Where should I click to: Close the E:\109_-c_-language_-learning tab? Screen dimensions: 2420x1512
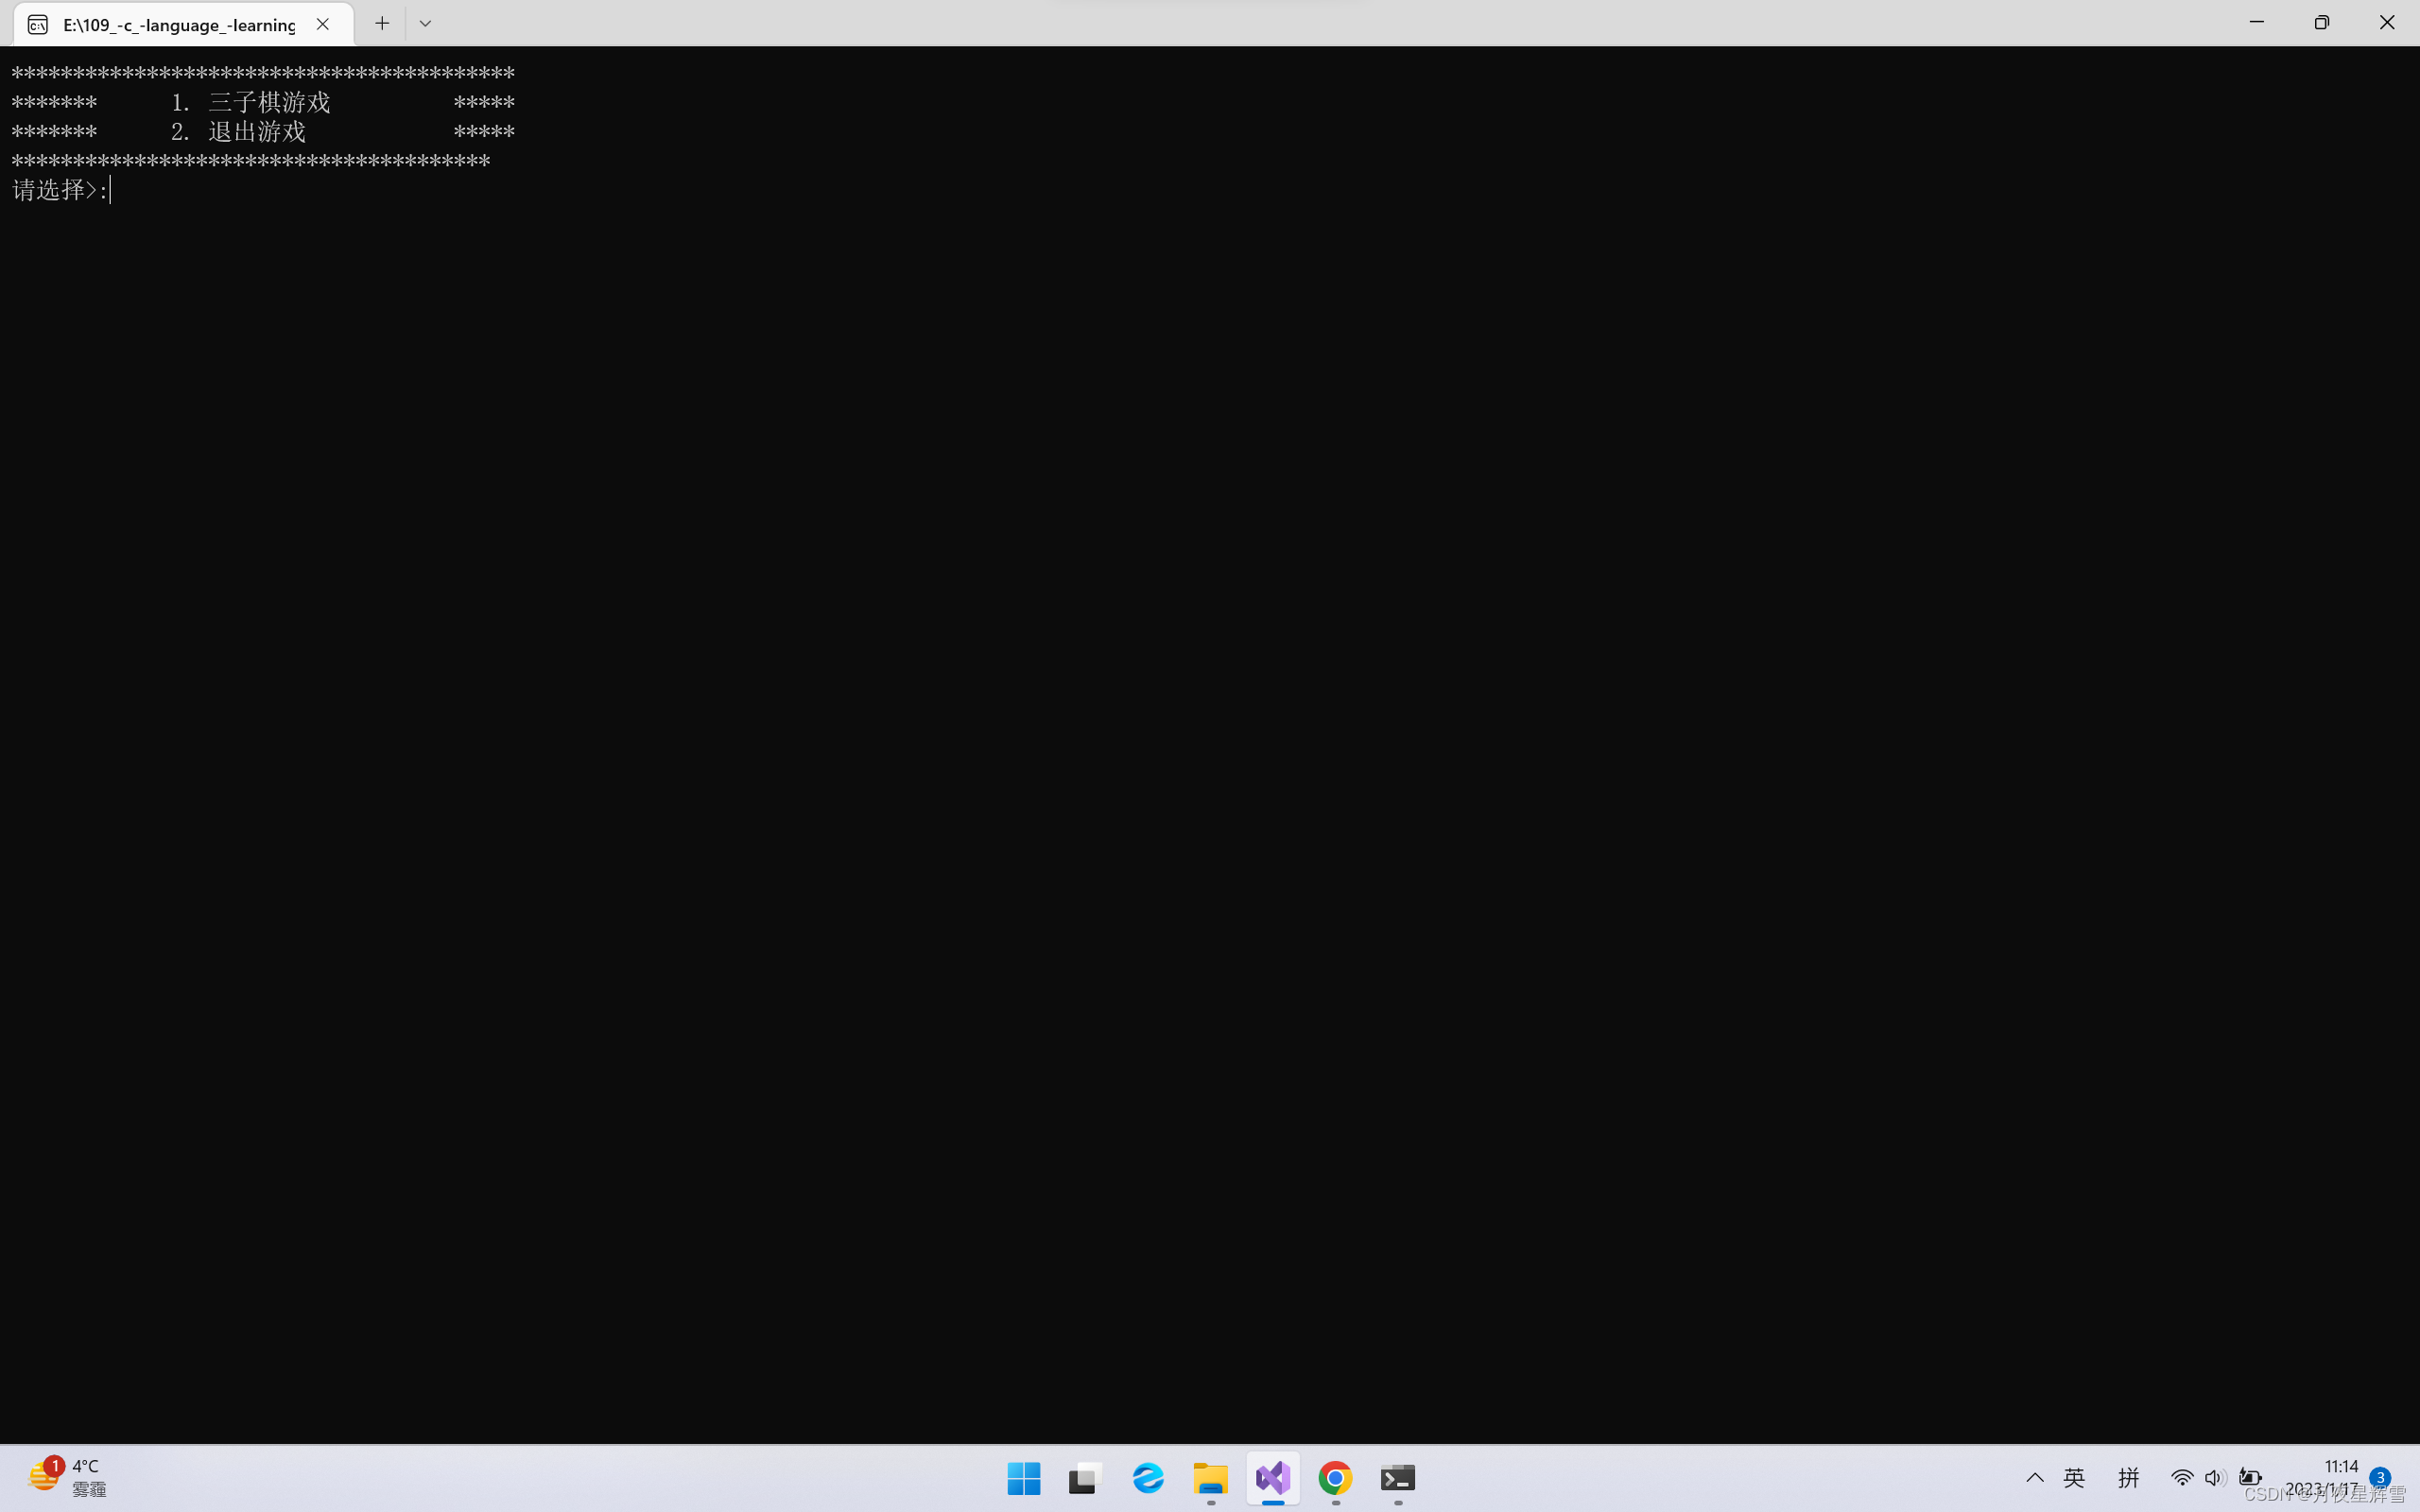click(x=322, y=24)
